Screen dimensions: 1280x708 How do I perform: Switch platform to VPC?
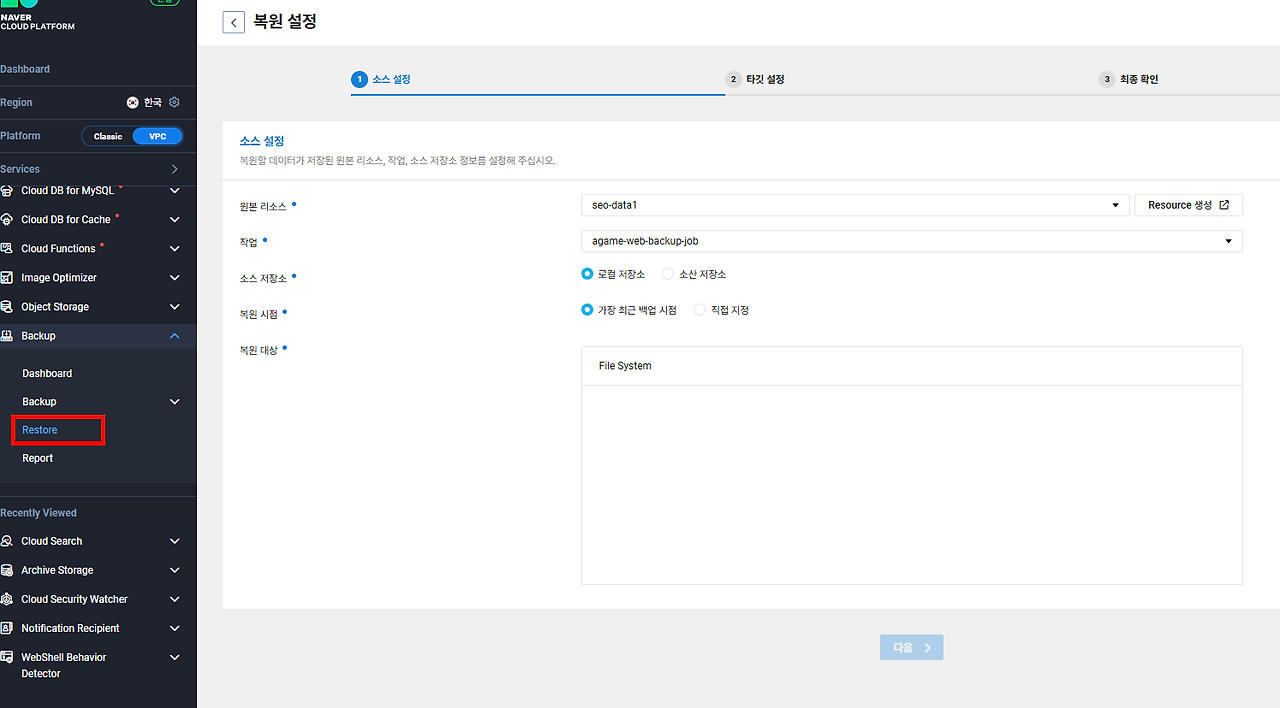tap(157, 136)
